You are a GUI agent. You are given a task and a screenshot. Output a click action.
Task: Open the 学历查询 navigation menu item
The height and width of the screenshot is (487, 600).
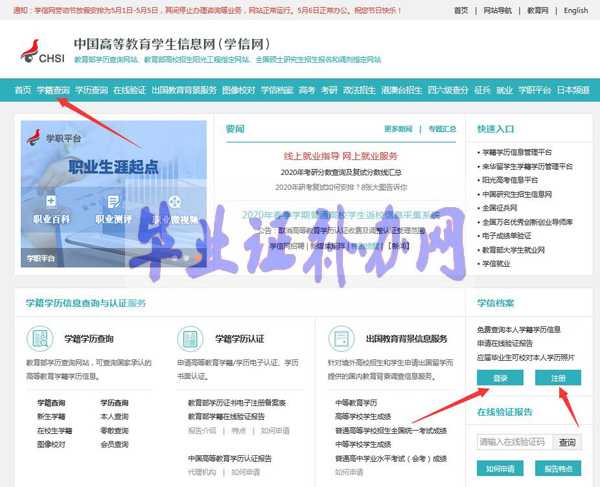[x=90, y=90]
